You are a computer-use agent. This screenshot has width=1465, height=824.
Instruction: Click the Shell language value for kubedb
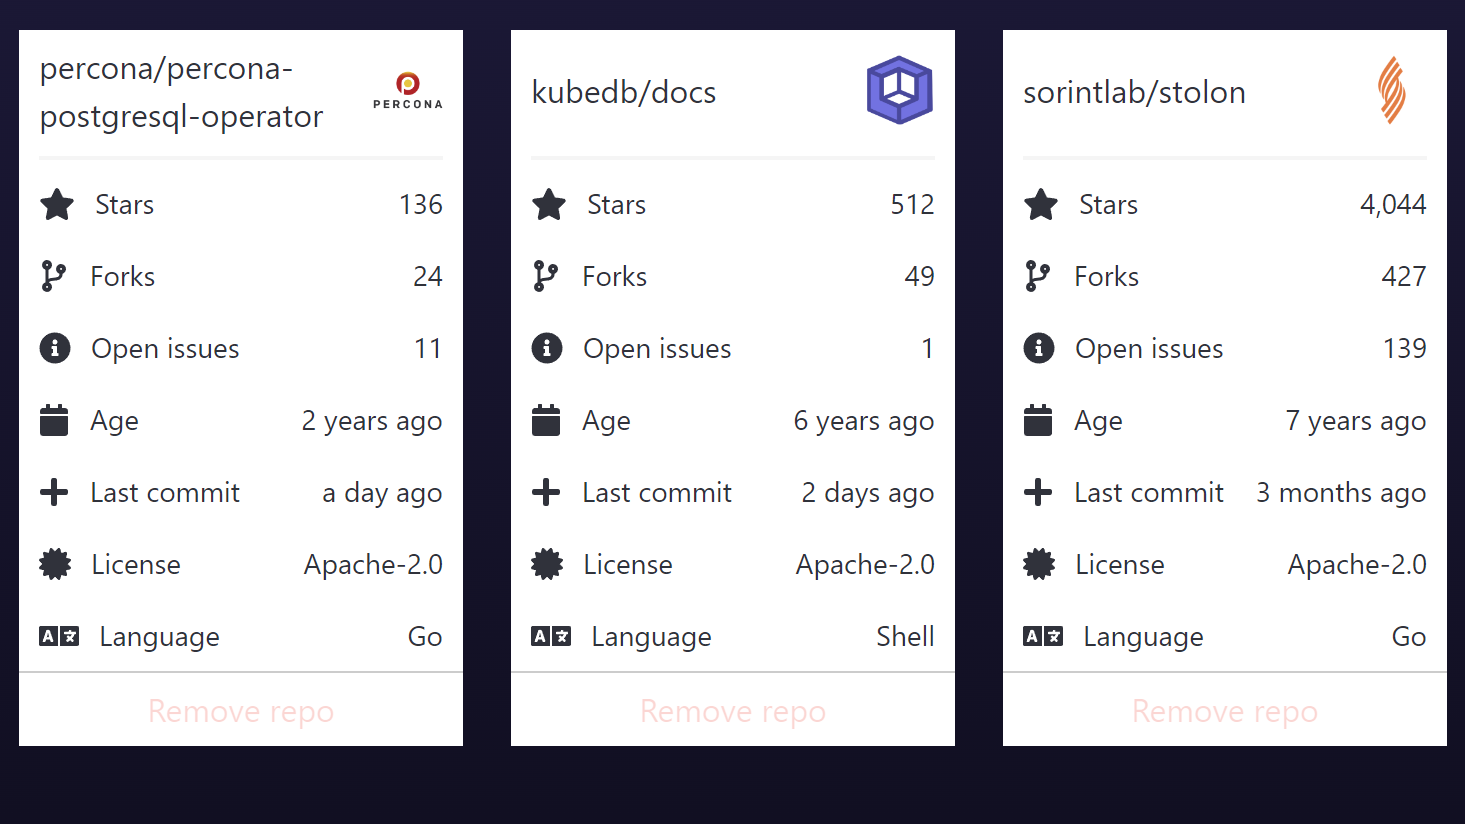click(905, 637)
